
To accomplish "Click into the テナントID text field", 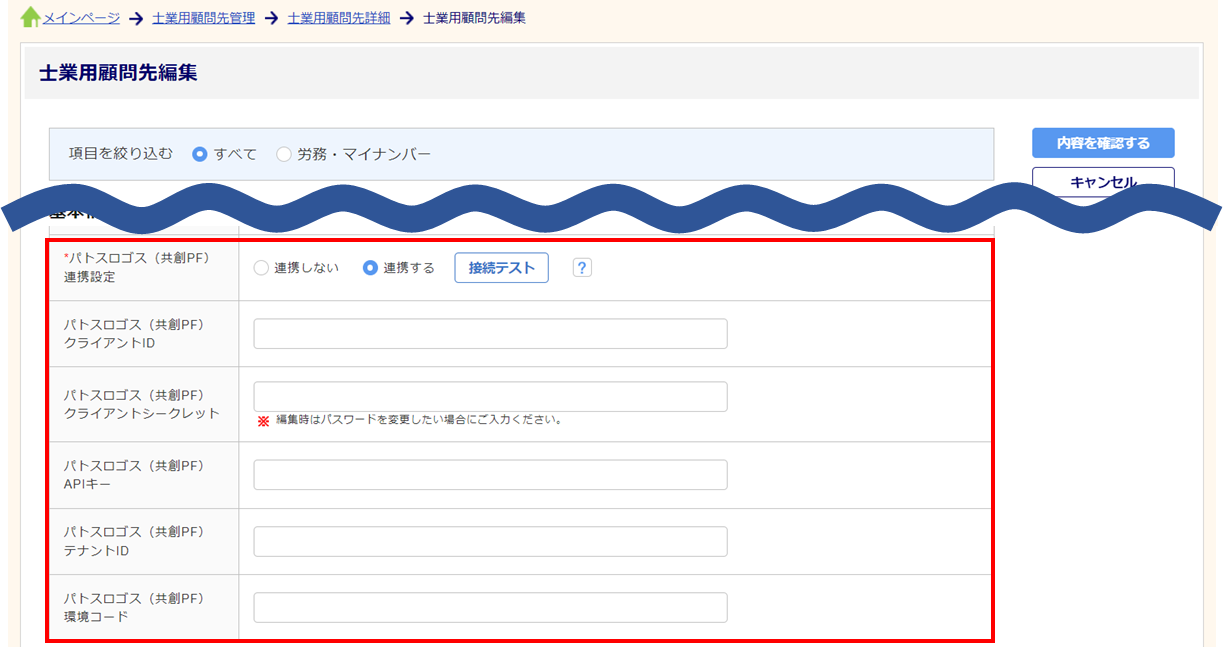I will pyautogui.click(x=490, y=541).
